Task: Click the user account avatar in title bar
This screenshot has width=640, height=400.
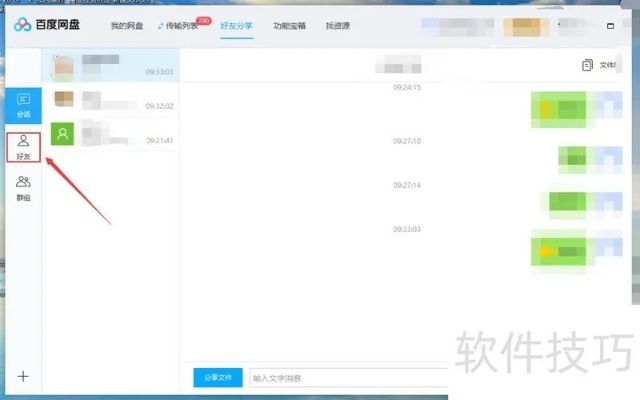Action: pyautogui.click(x=525, y=27)
